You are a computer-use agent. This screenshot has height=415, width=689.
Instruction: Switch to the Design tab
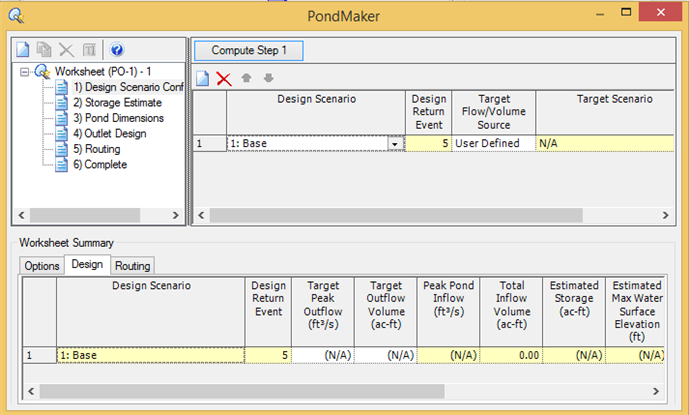pos(87,264)
